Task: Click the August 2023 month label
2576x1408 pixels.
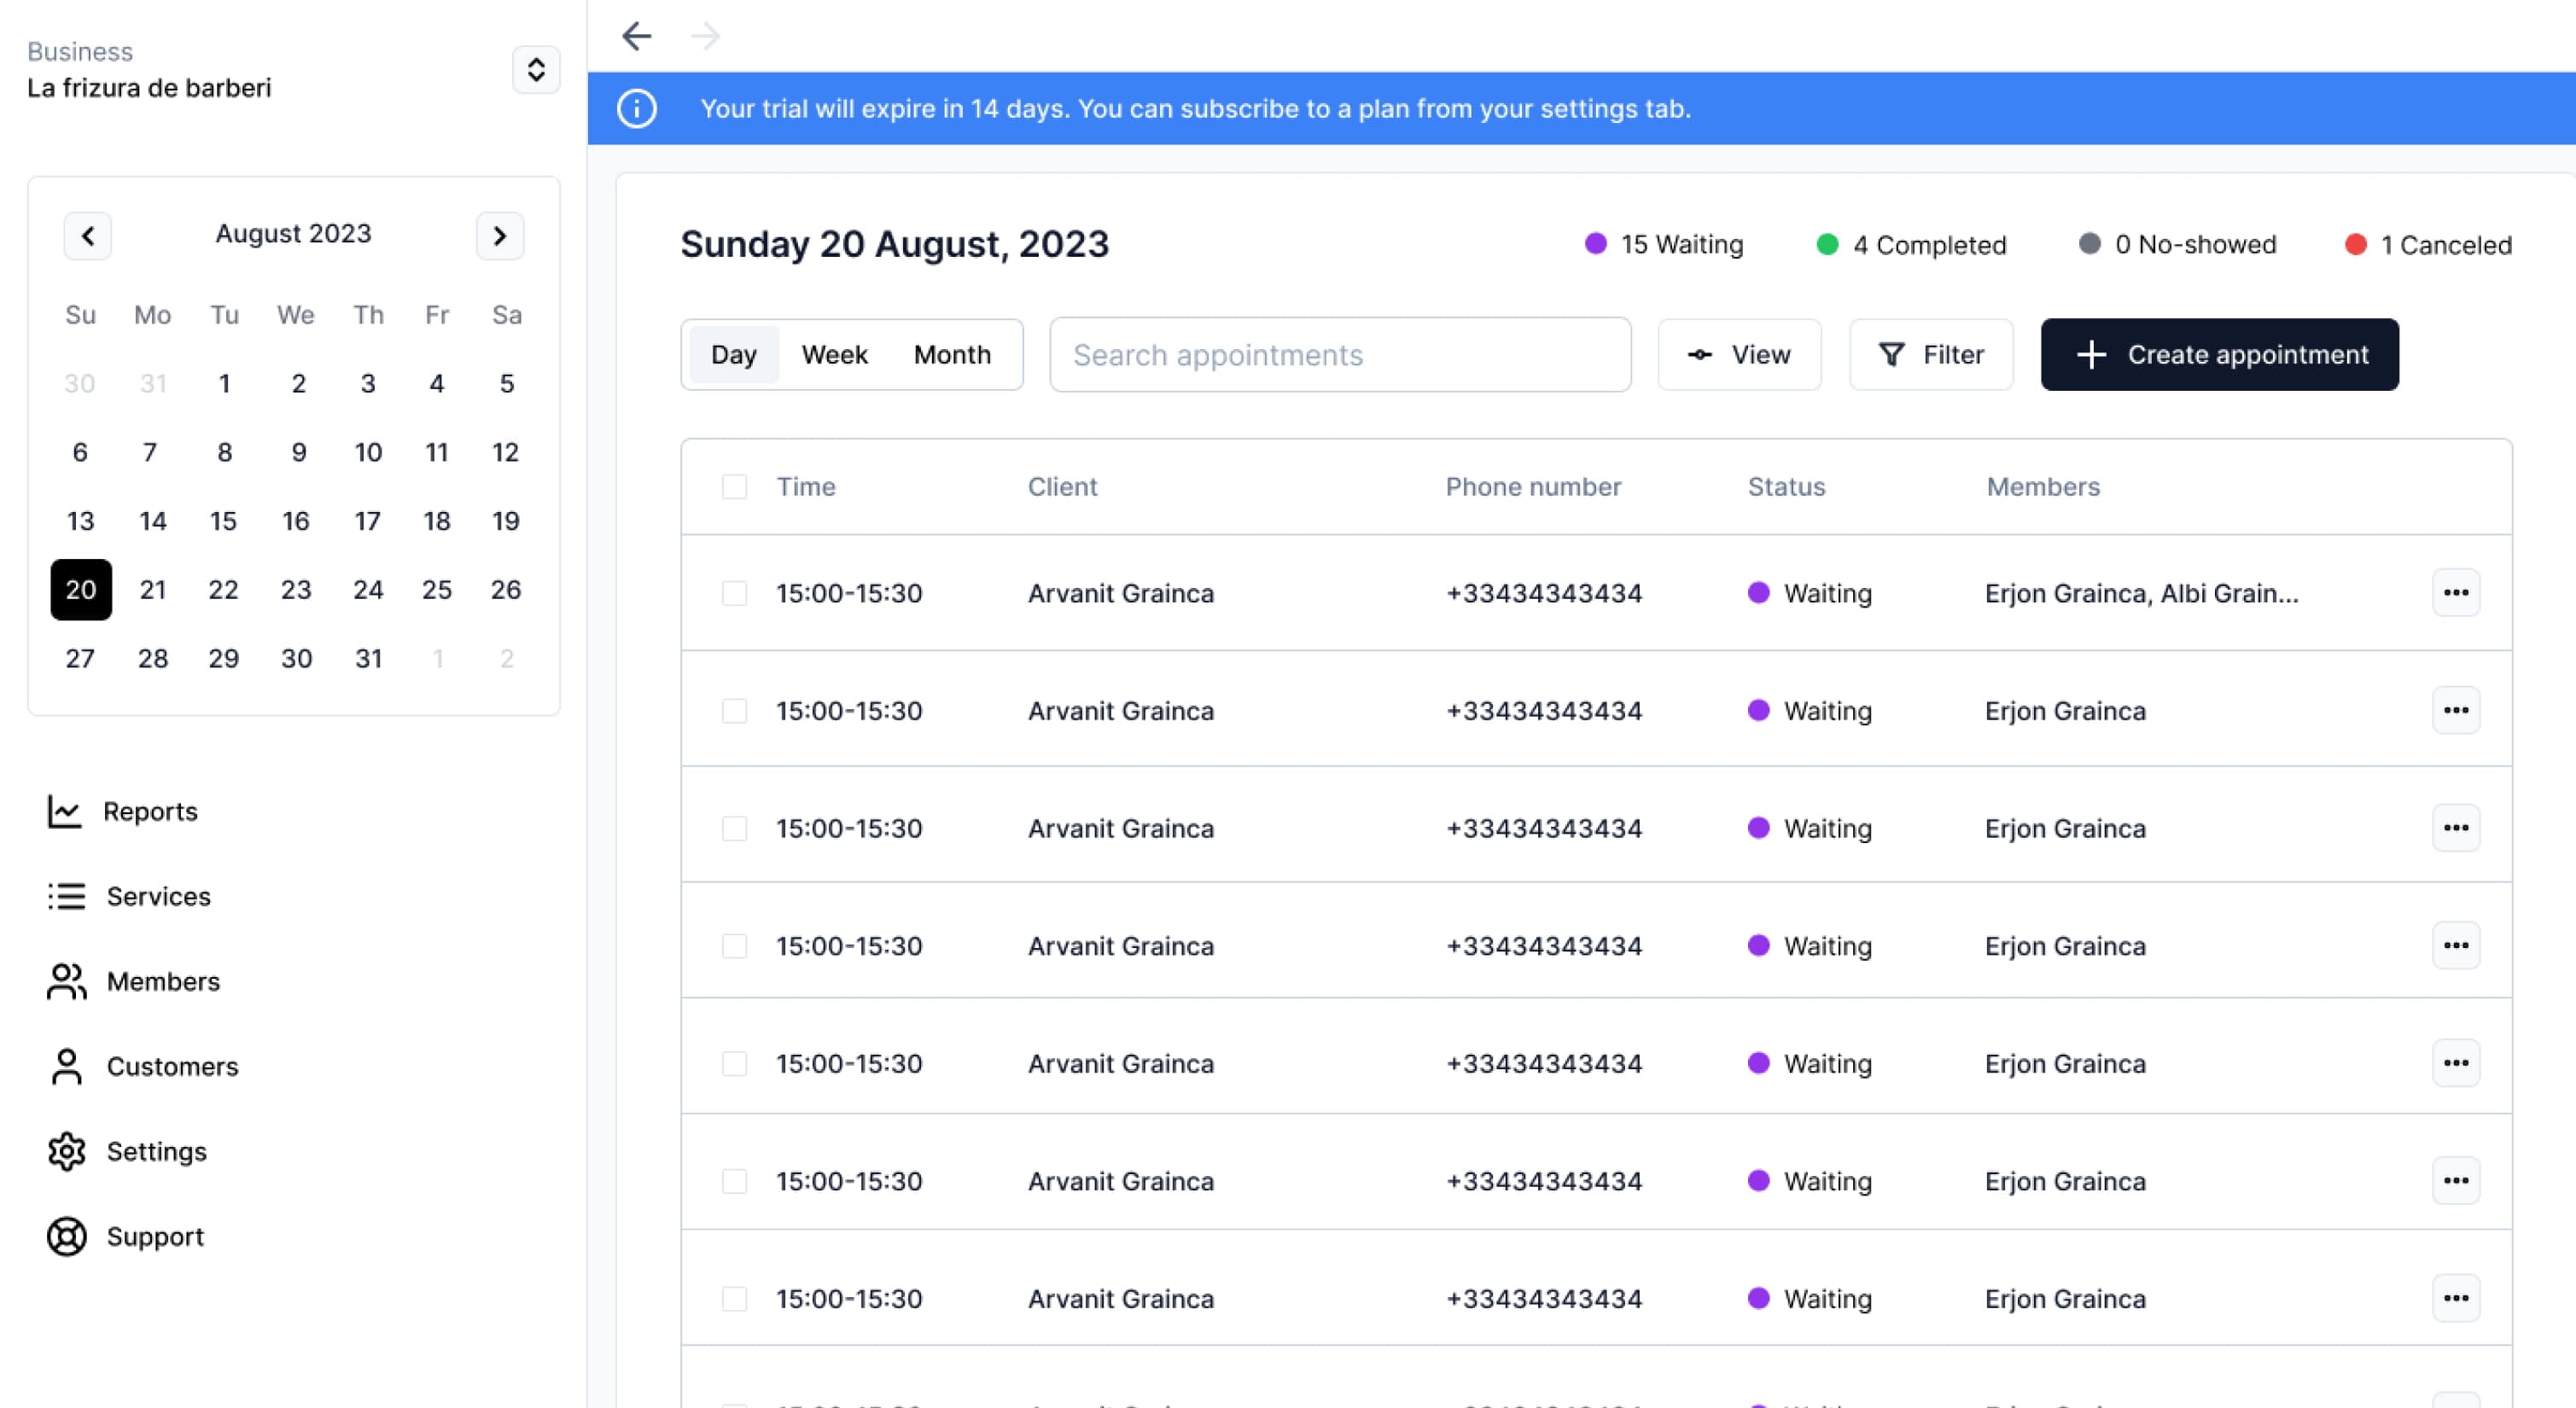Action: [293, 233]
